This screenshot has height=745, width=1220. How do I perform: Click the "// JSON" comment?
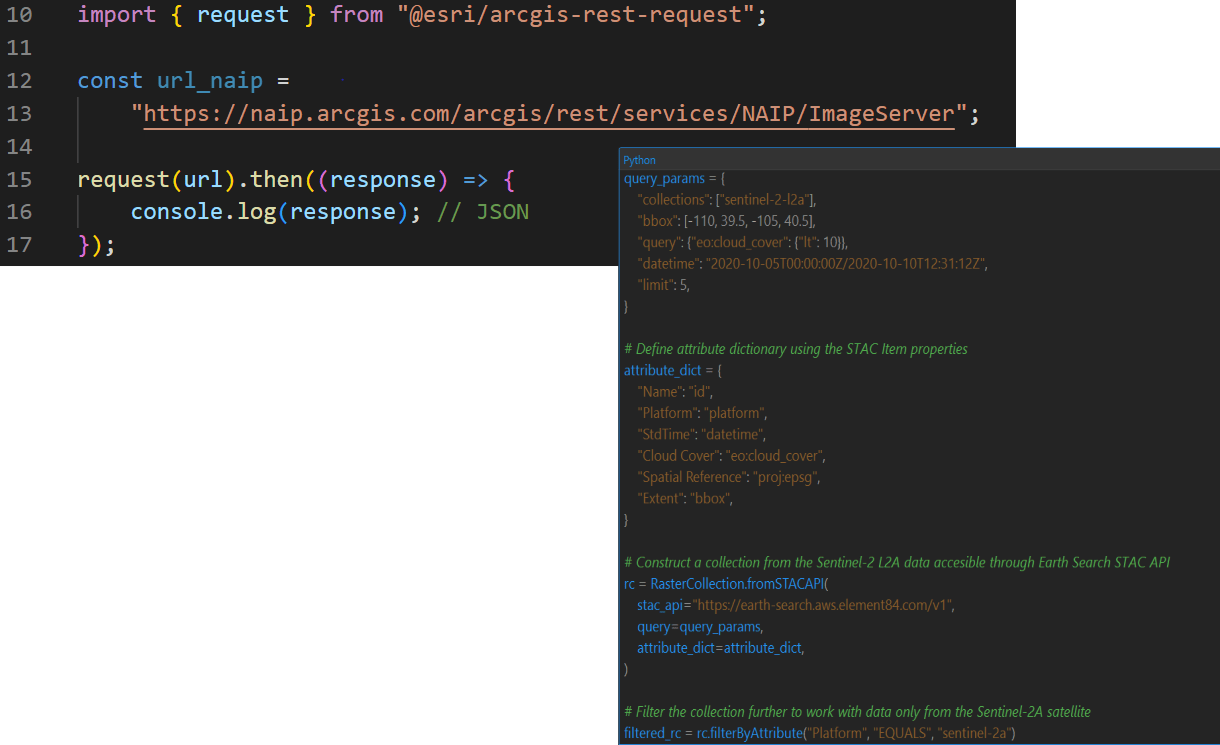click(x=483, y=212)
